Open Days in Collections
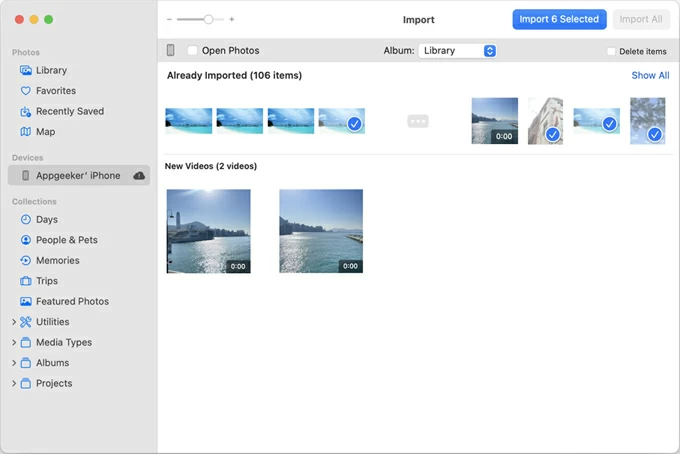 click(46, 219)
